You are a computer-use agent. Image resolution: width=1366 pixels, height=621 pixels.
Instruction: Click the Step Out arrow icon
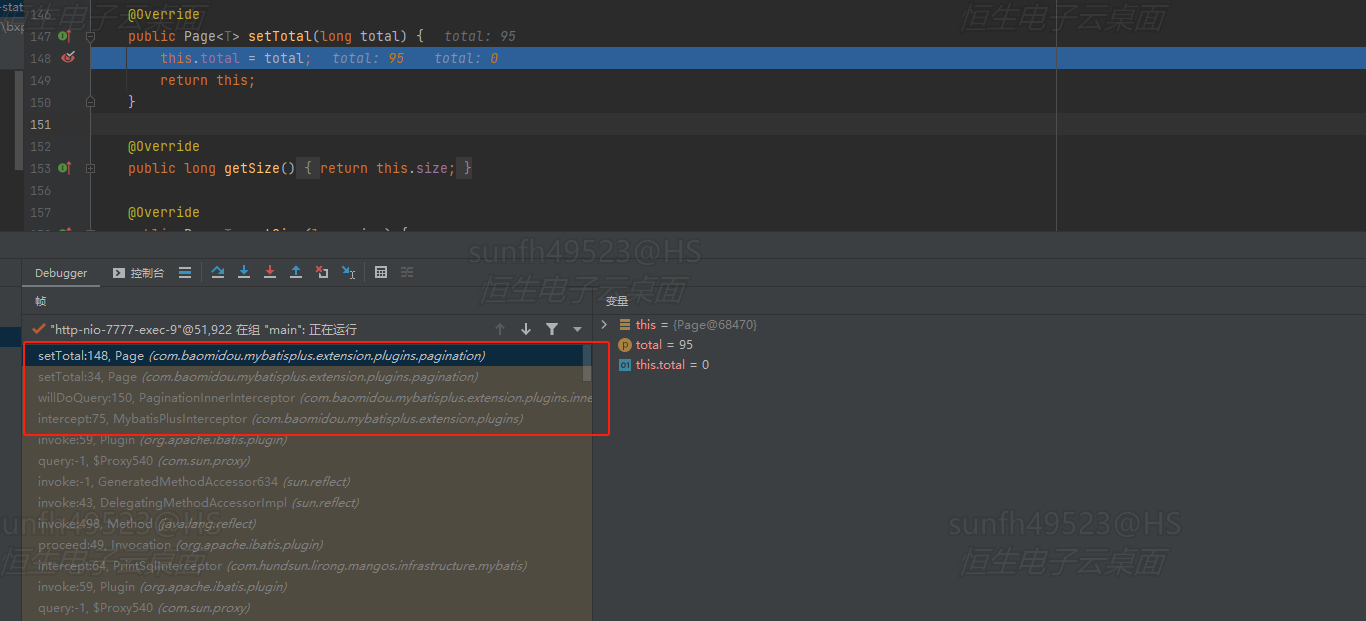296,272
